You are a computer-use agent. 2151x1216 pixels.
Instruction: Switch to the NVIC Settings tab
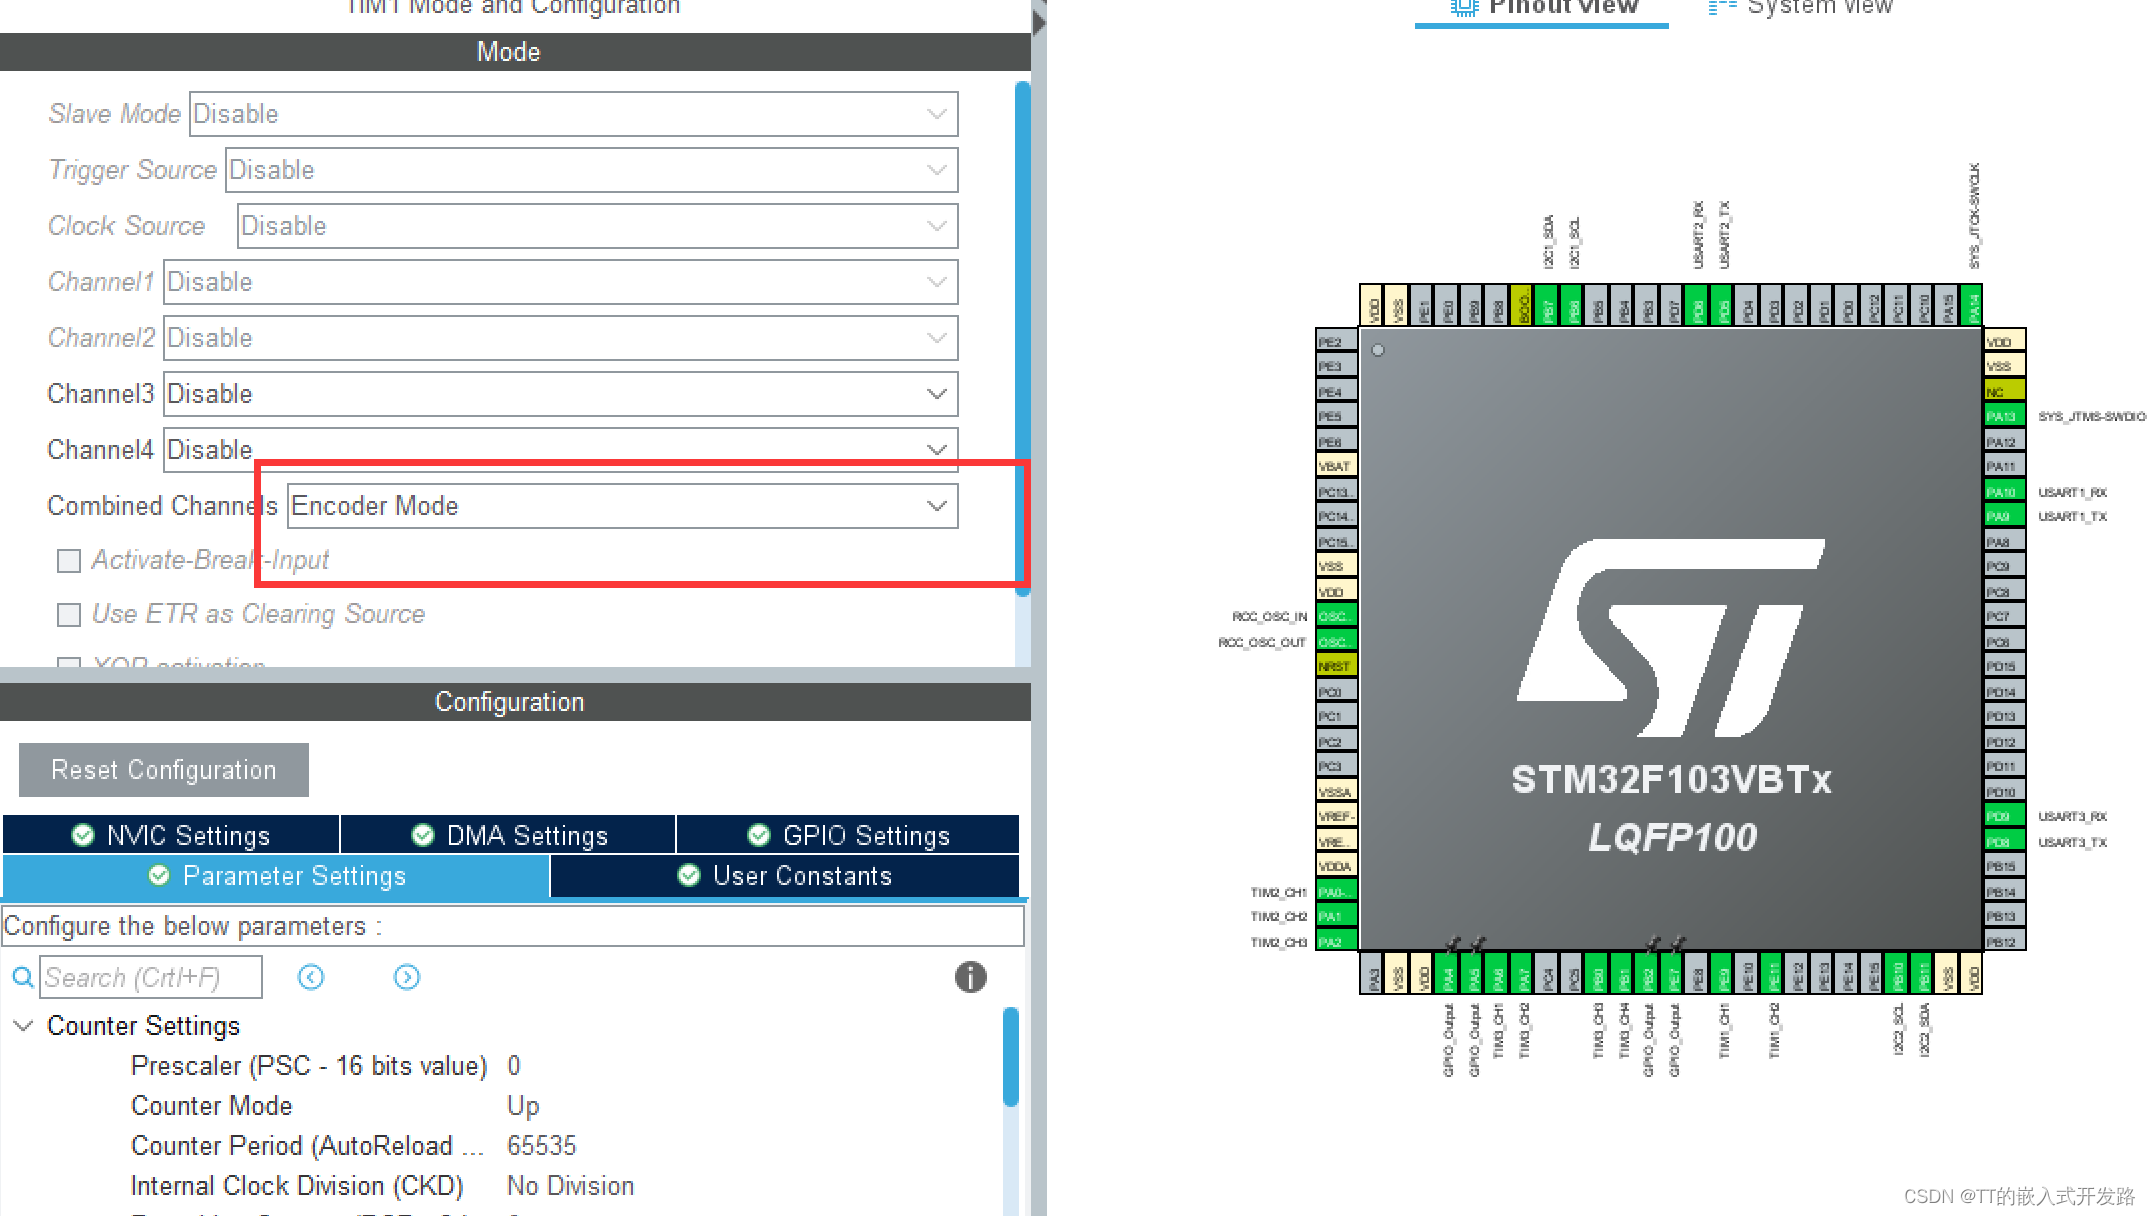coord(171,835)
